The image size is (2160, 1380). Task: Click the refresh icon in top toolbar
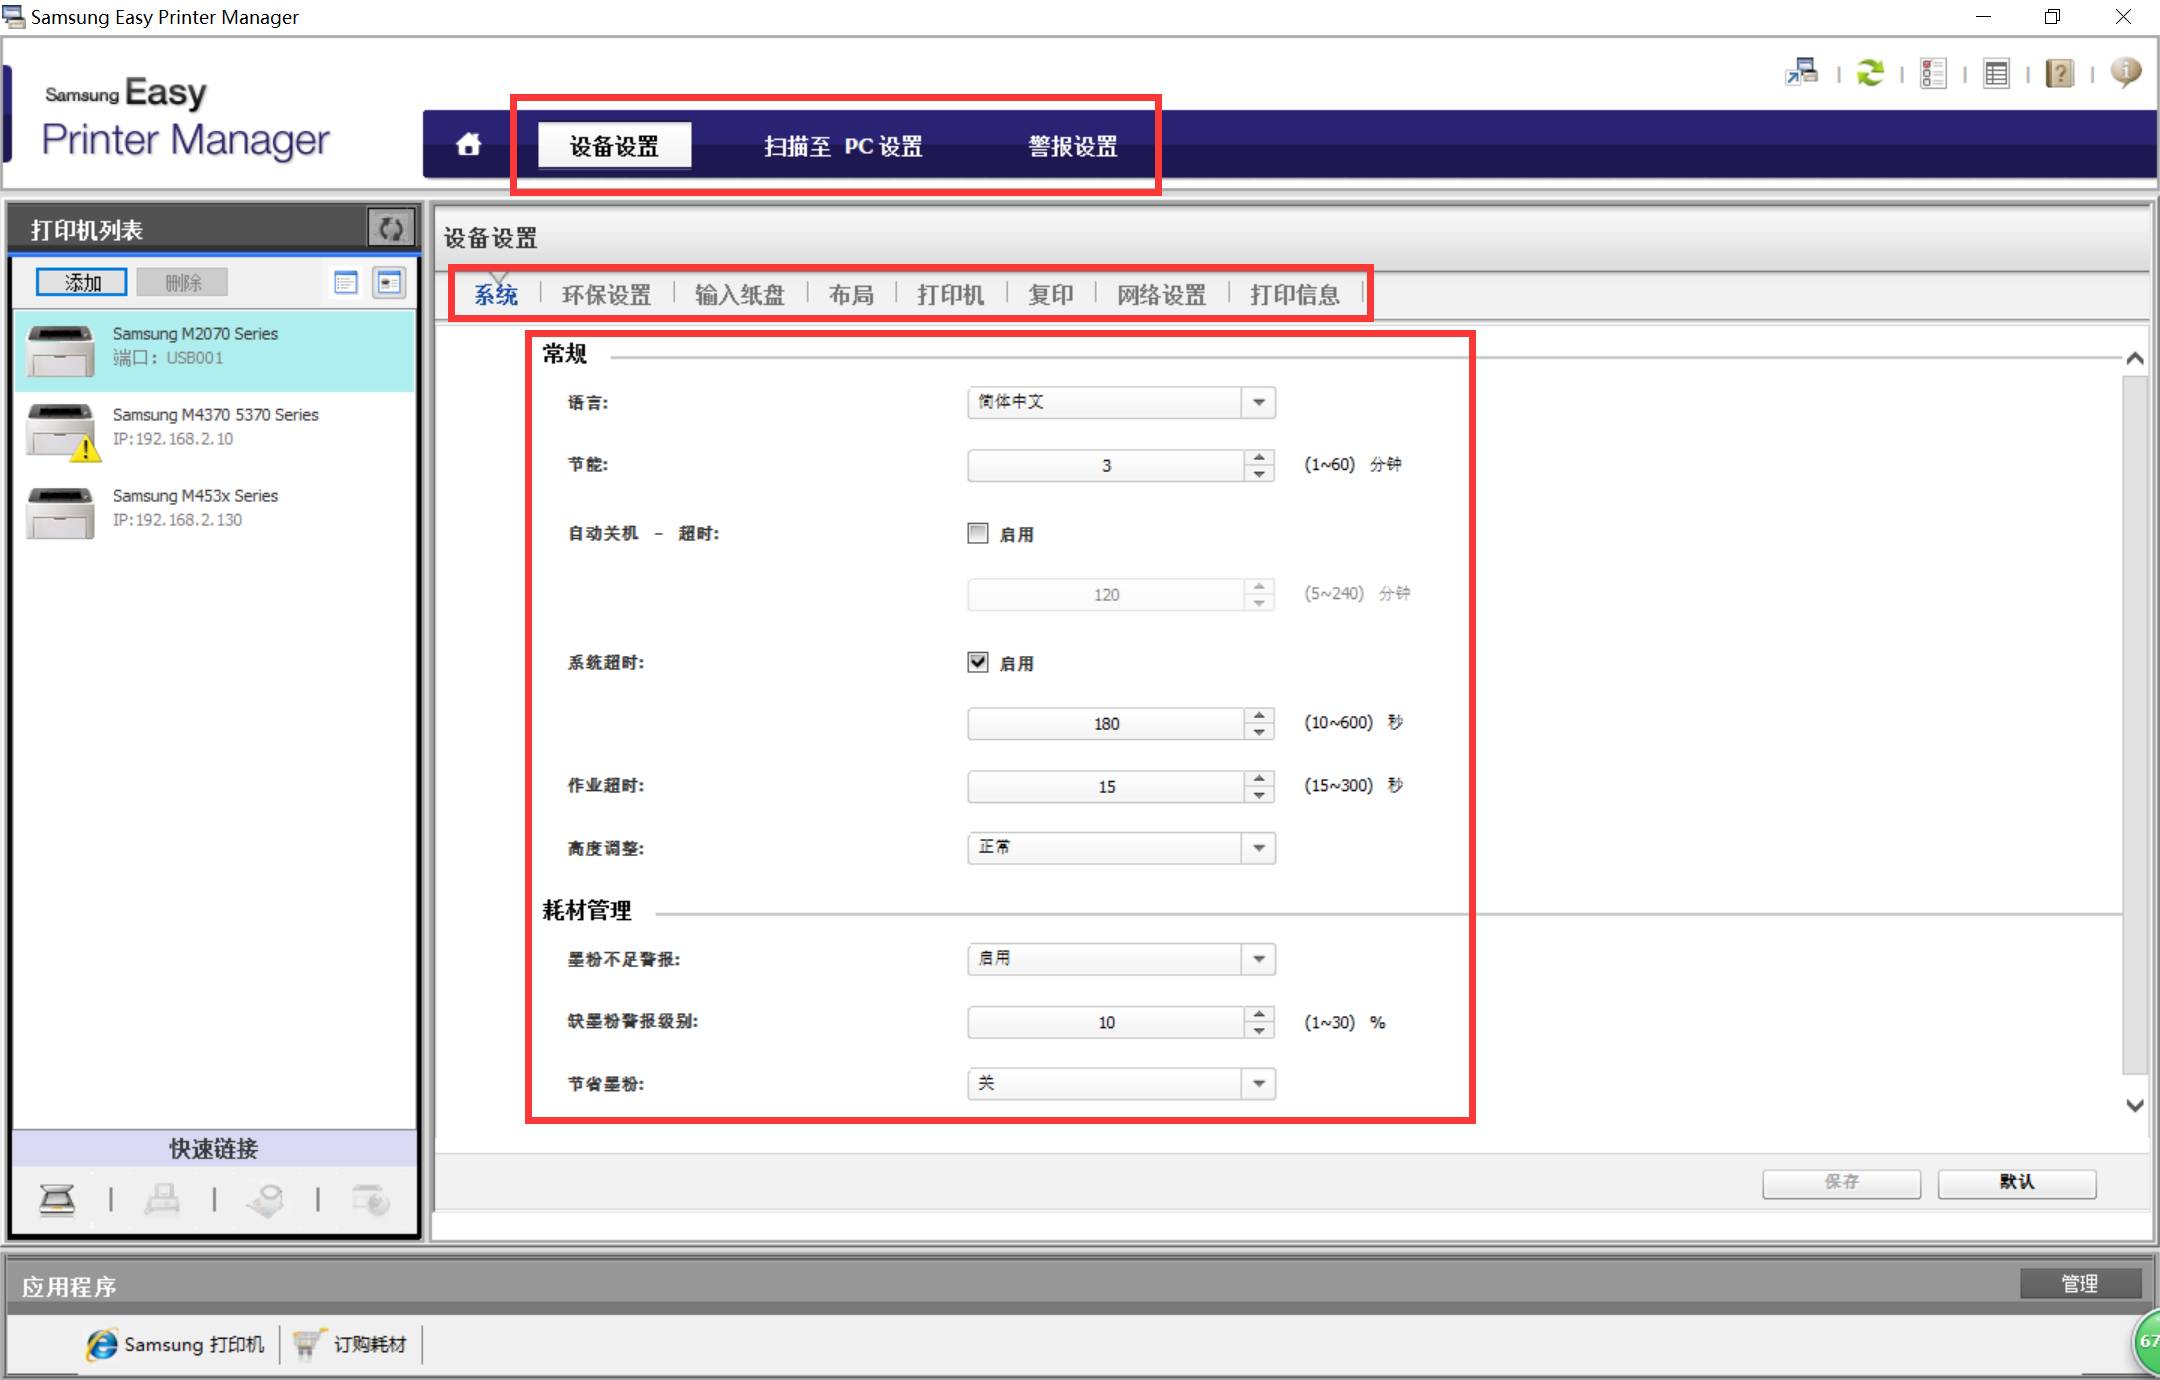point(1870,73)
